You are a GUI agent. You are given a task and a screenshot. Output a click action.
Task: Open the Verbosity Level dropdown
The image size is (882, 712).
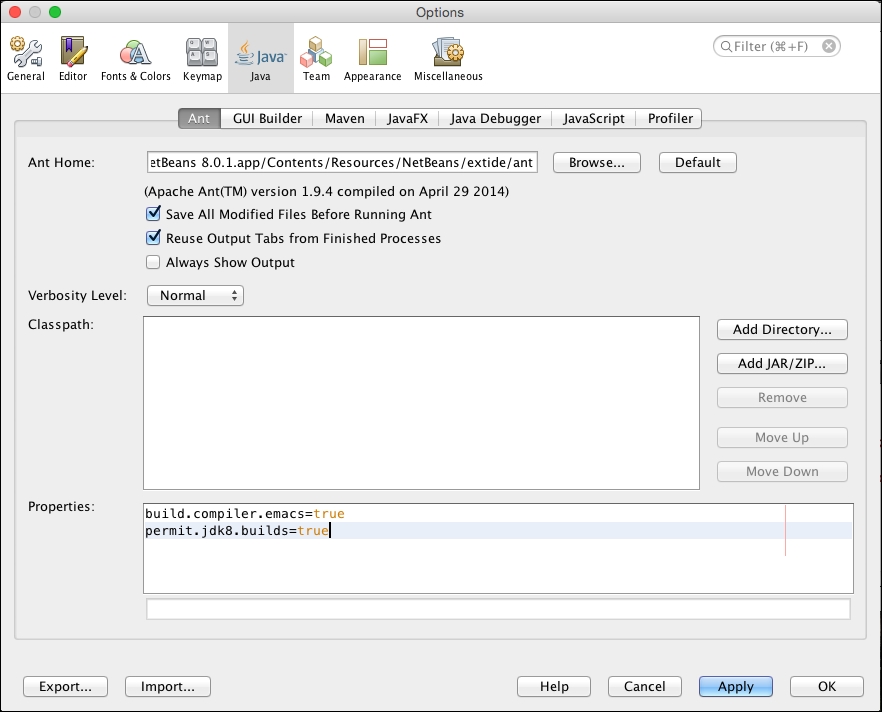tap(195, 295)
